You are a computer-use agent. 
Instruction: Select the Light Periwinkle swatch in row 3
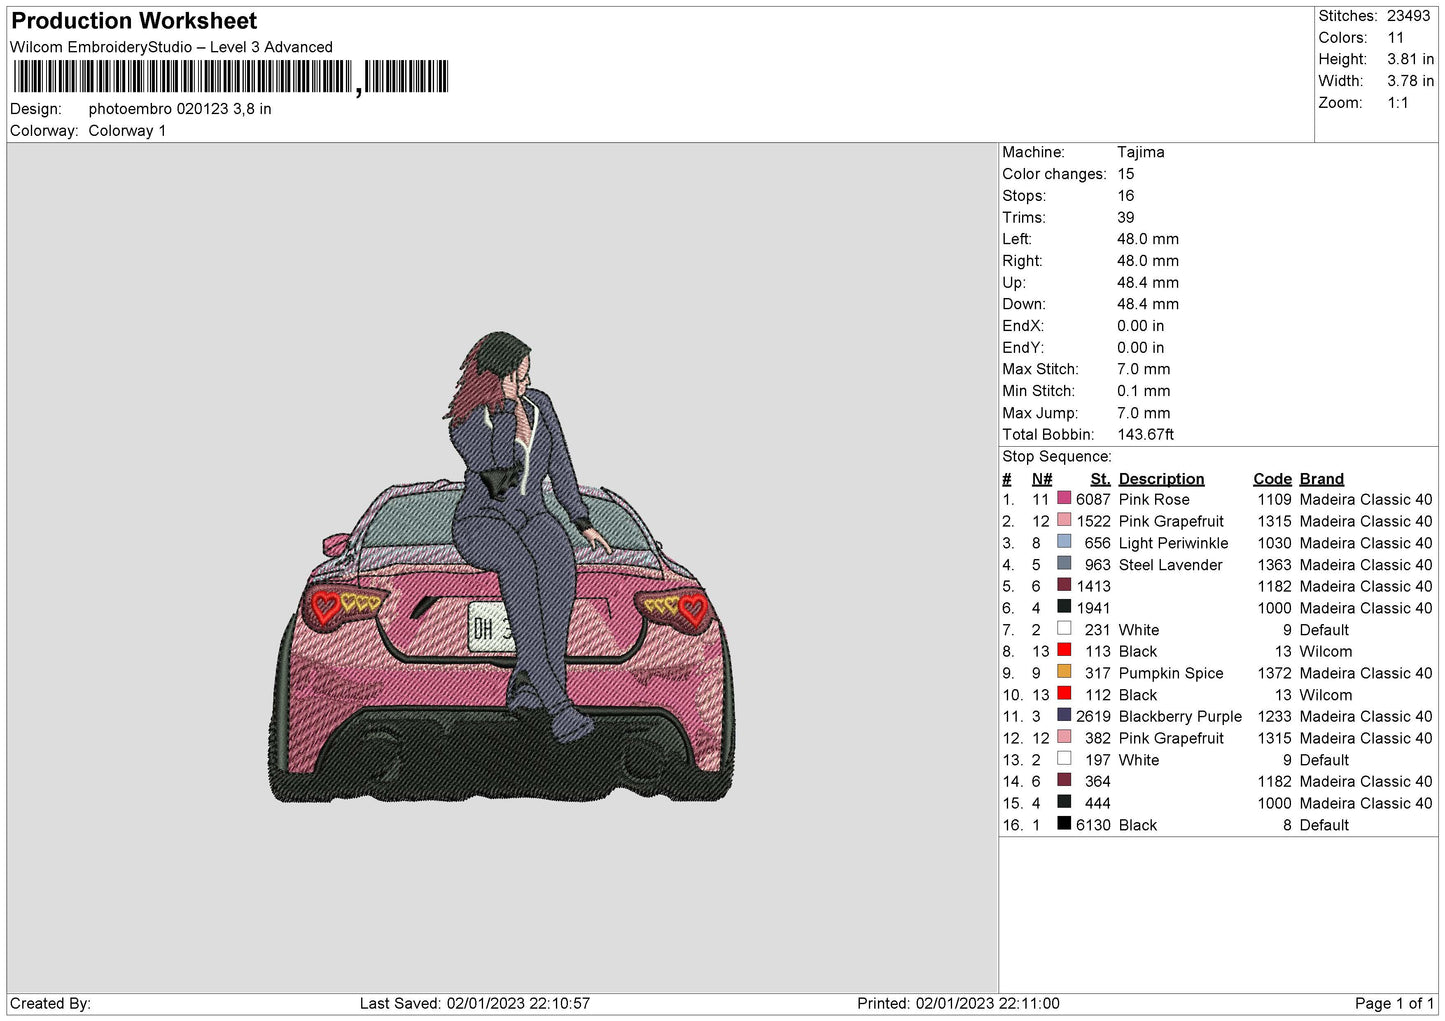pyautogui.click(x=1064, y=542)
